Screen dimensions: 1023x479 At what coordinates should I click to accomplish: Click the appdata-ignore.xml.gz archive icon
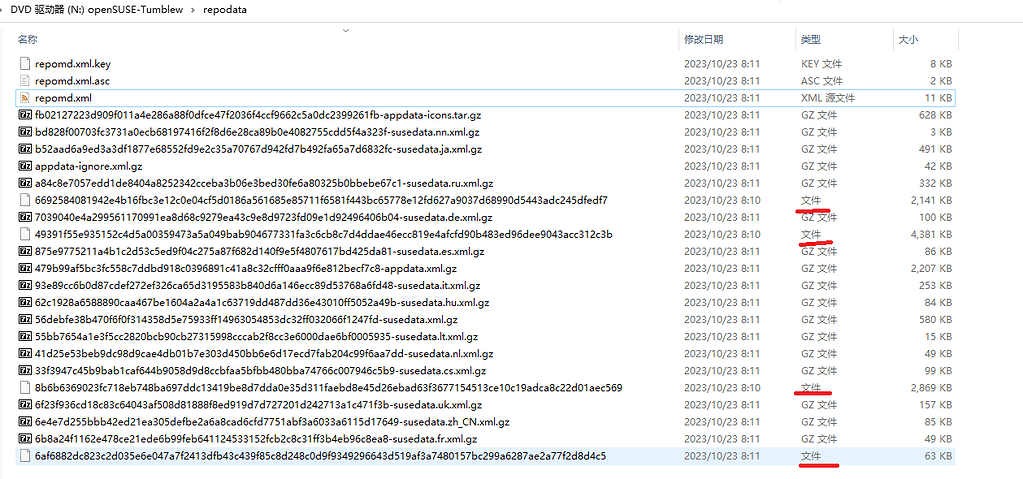(25, 166)
